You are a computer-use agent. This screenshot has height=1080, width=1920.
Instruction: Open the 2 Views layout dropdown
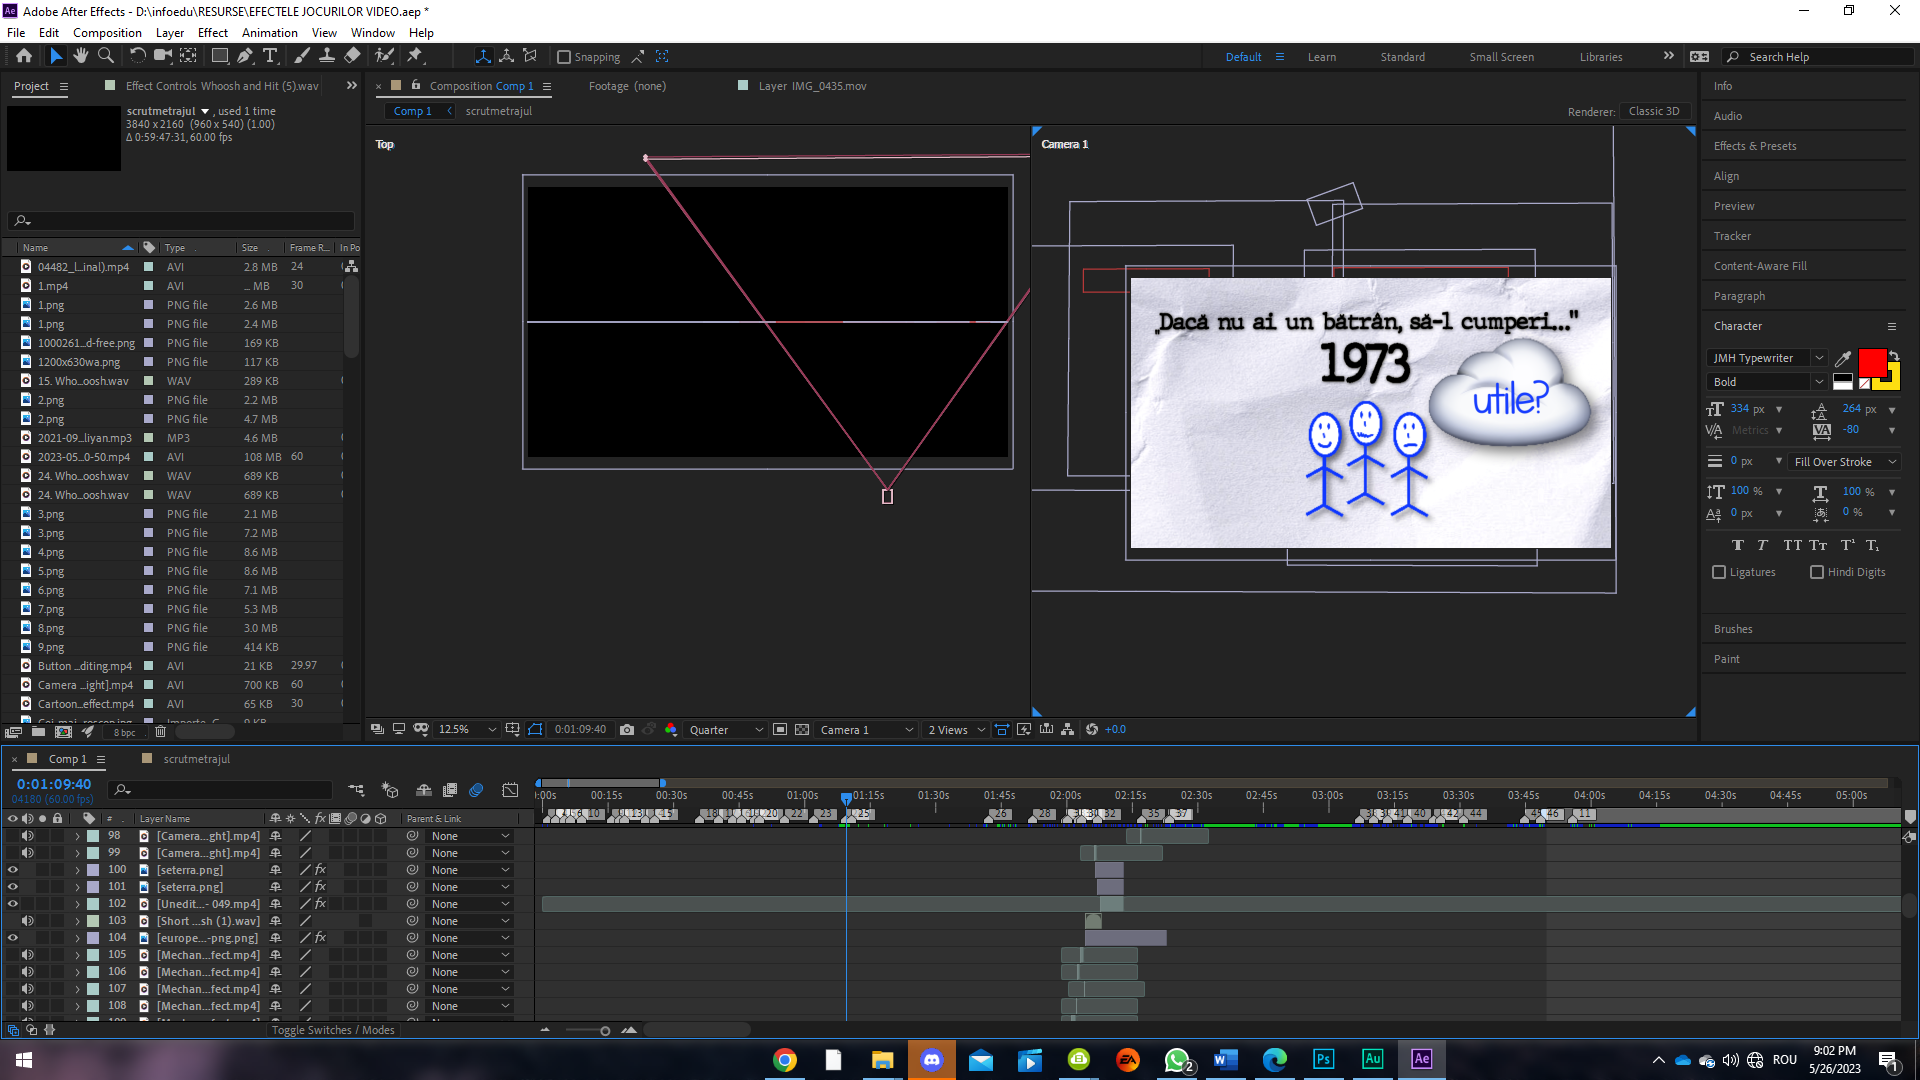(x=956, y=730)
